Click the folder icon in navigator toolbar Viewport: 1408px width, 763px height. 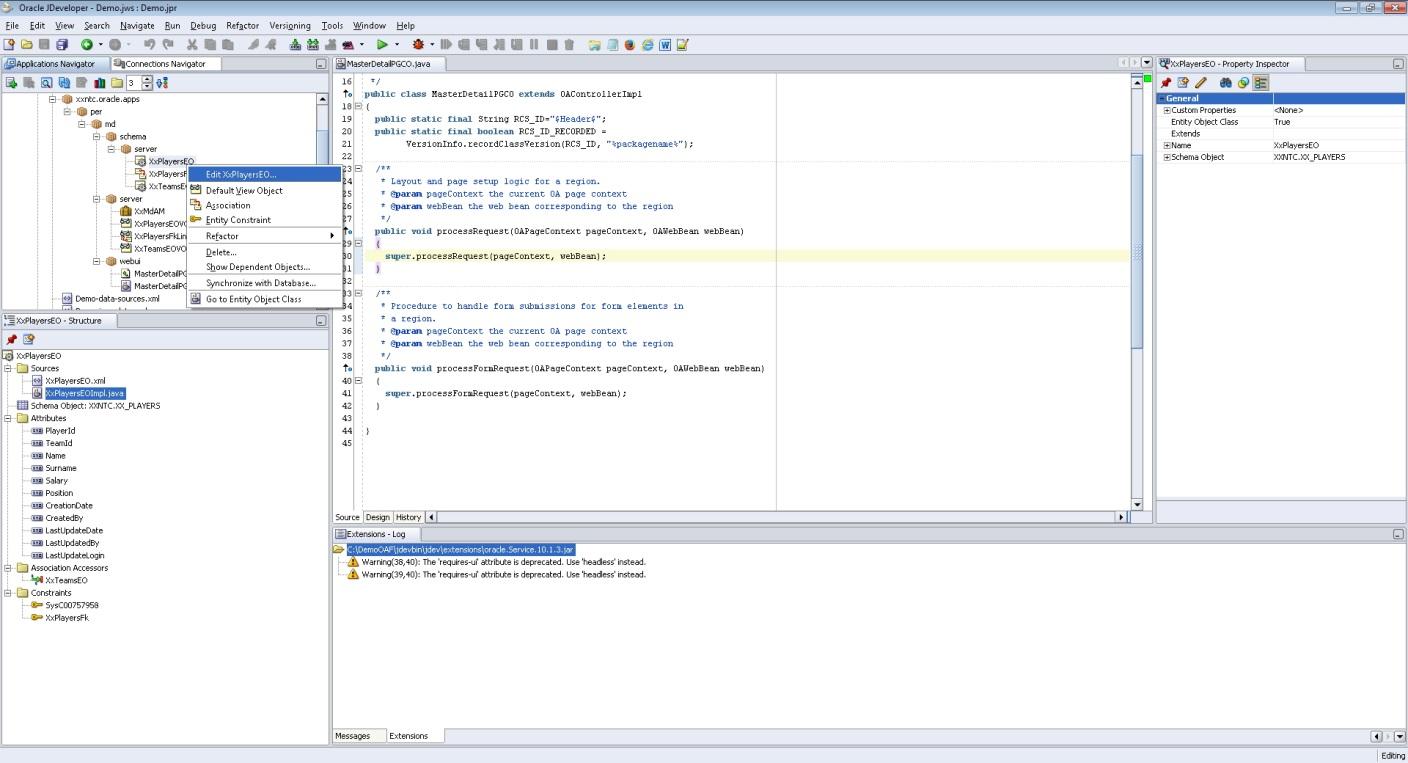click(x=117, y=83)
